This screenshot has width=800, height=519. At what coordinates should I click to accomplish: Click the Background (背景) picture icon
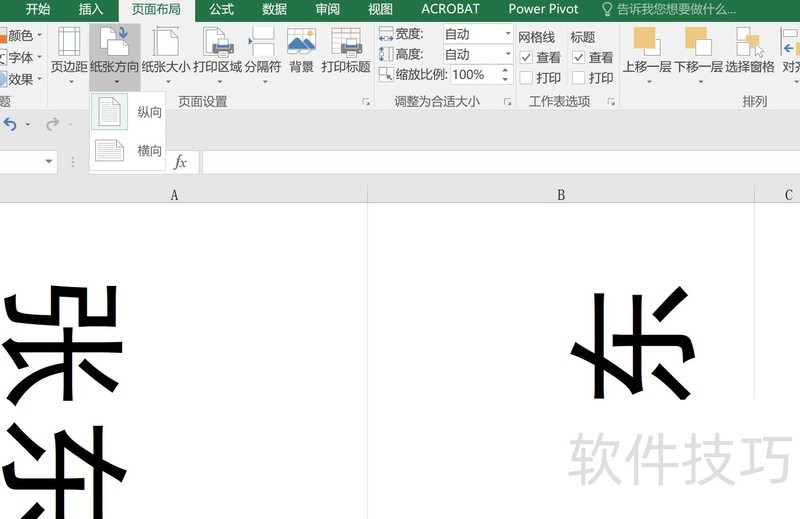pos(301,42)
